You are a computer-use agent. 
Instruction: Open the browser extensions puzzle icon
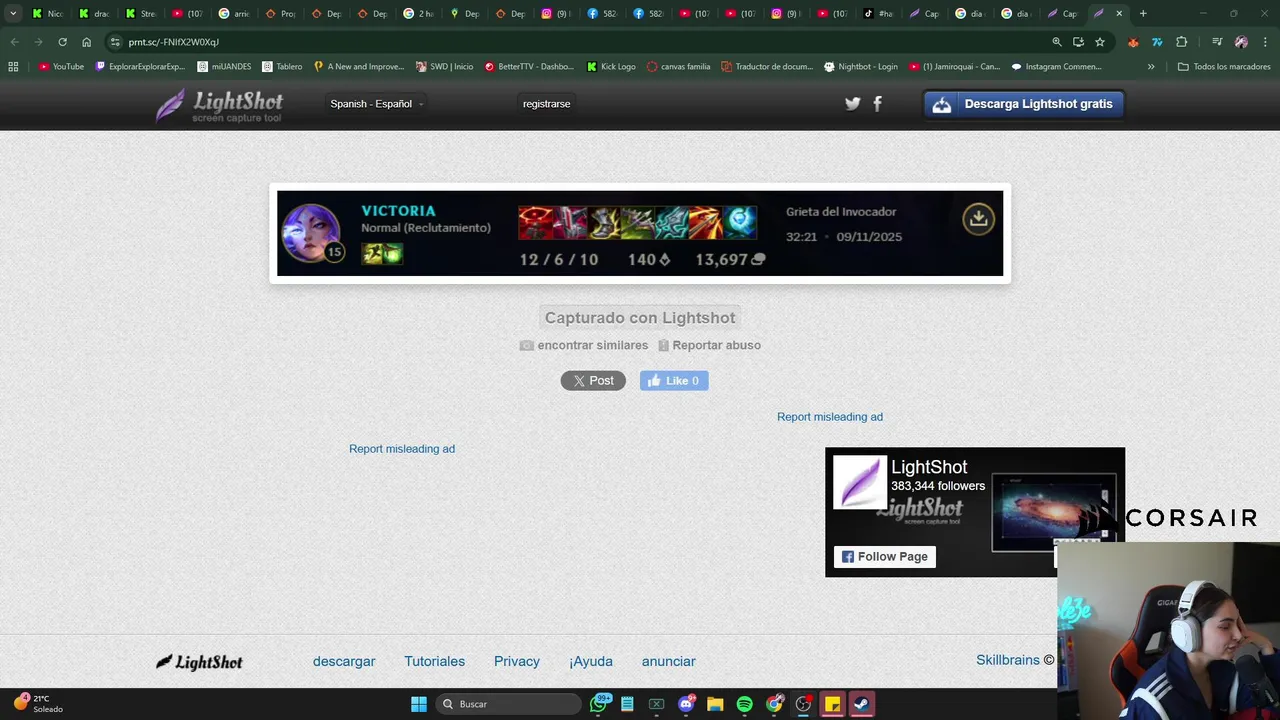coord(1182,42)
